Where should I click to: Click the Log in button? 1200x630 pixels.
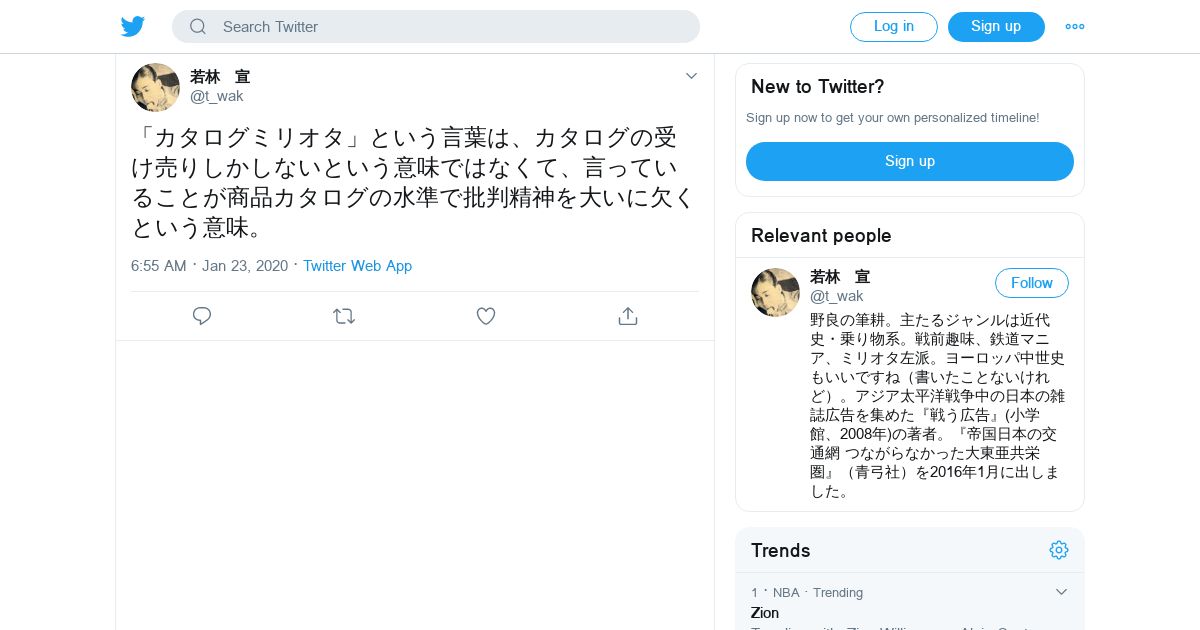point(894,27)
